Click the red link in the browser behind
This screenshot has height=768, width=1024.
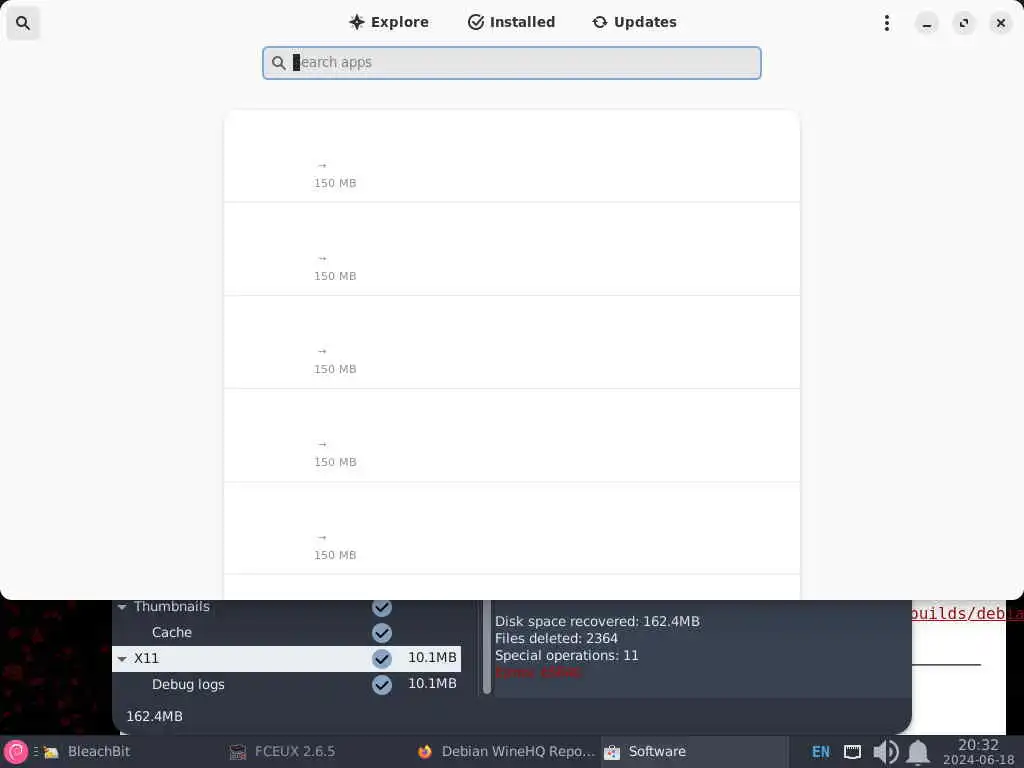pyautogui.click(x=967, y=614)
